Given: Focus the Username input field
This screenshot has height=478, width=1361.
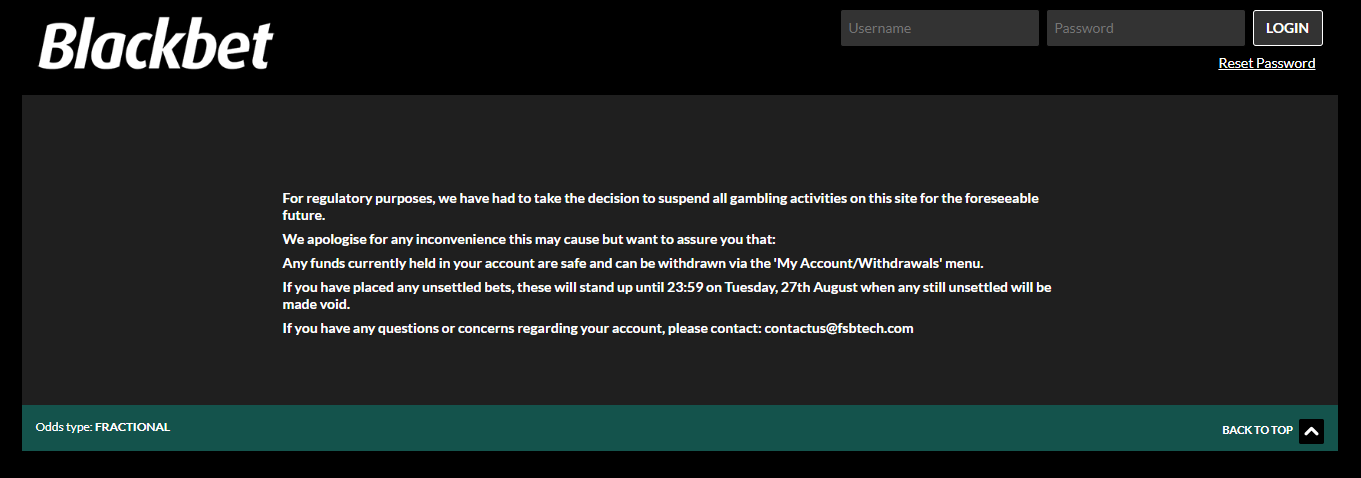Looking at the screenshot, I should [939, 28].
